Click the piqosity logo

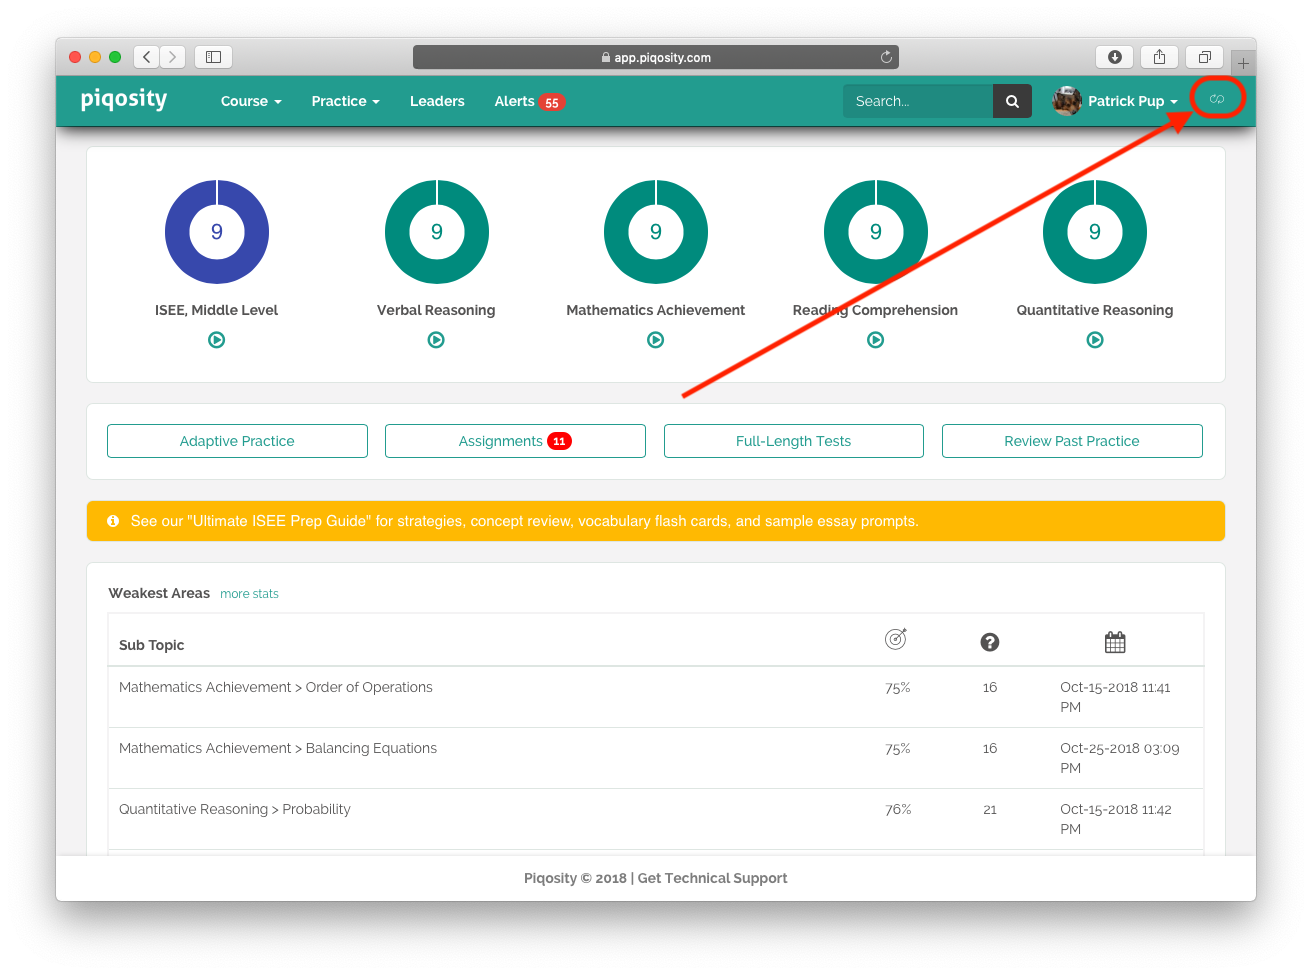click(x=123, y=99)
